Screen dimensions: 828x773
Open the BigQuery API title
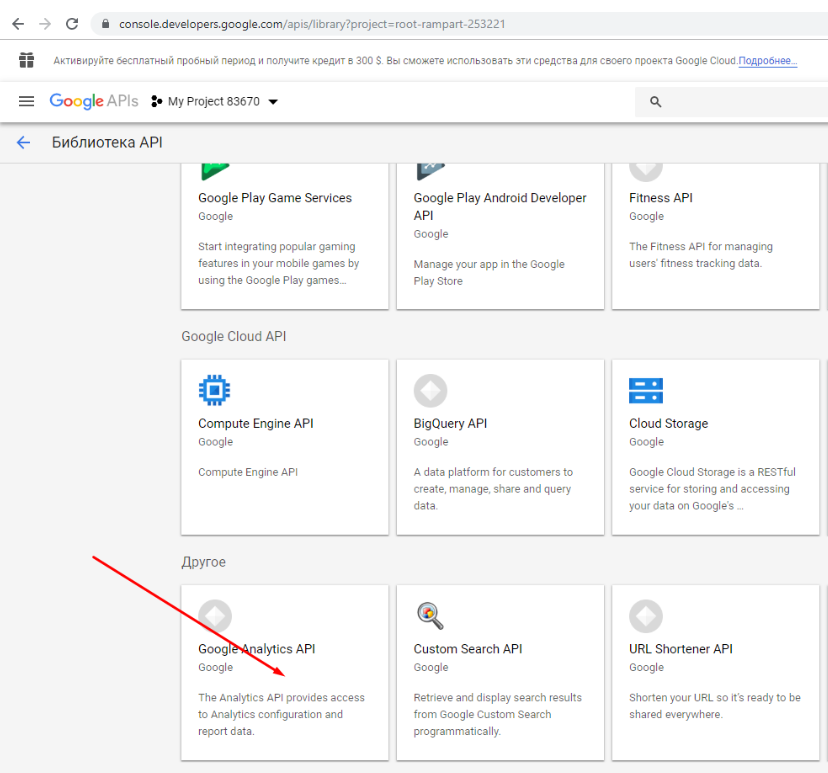pos(450,423)
